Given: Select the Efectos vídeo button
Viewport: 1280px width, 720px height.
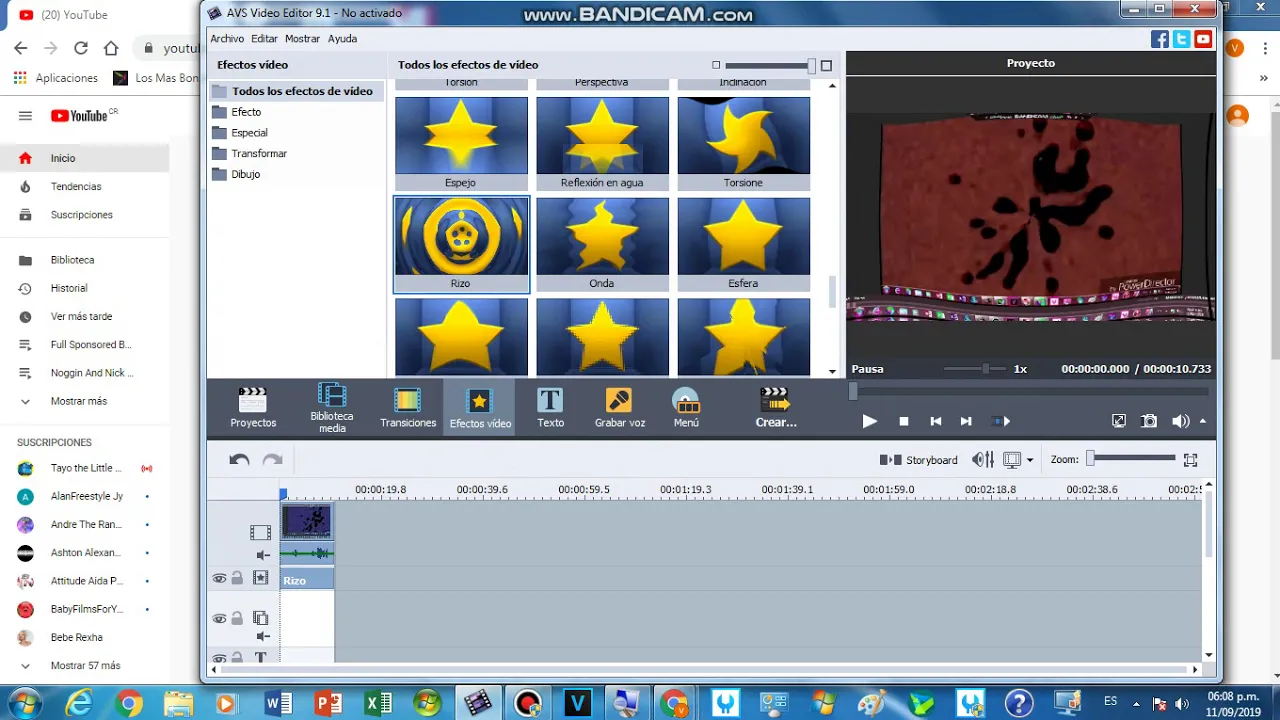Looking at the screenshot, I should click(480, 407).
